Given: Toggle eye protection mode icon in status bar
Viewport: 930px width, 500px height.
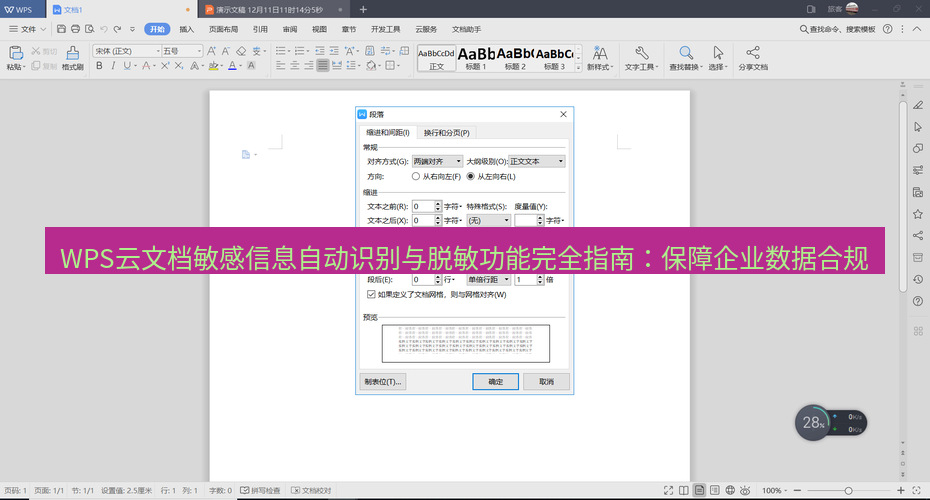Looking at the screenshot, I should (x=746, y=491).
